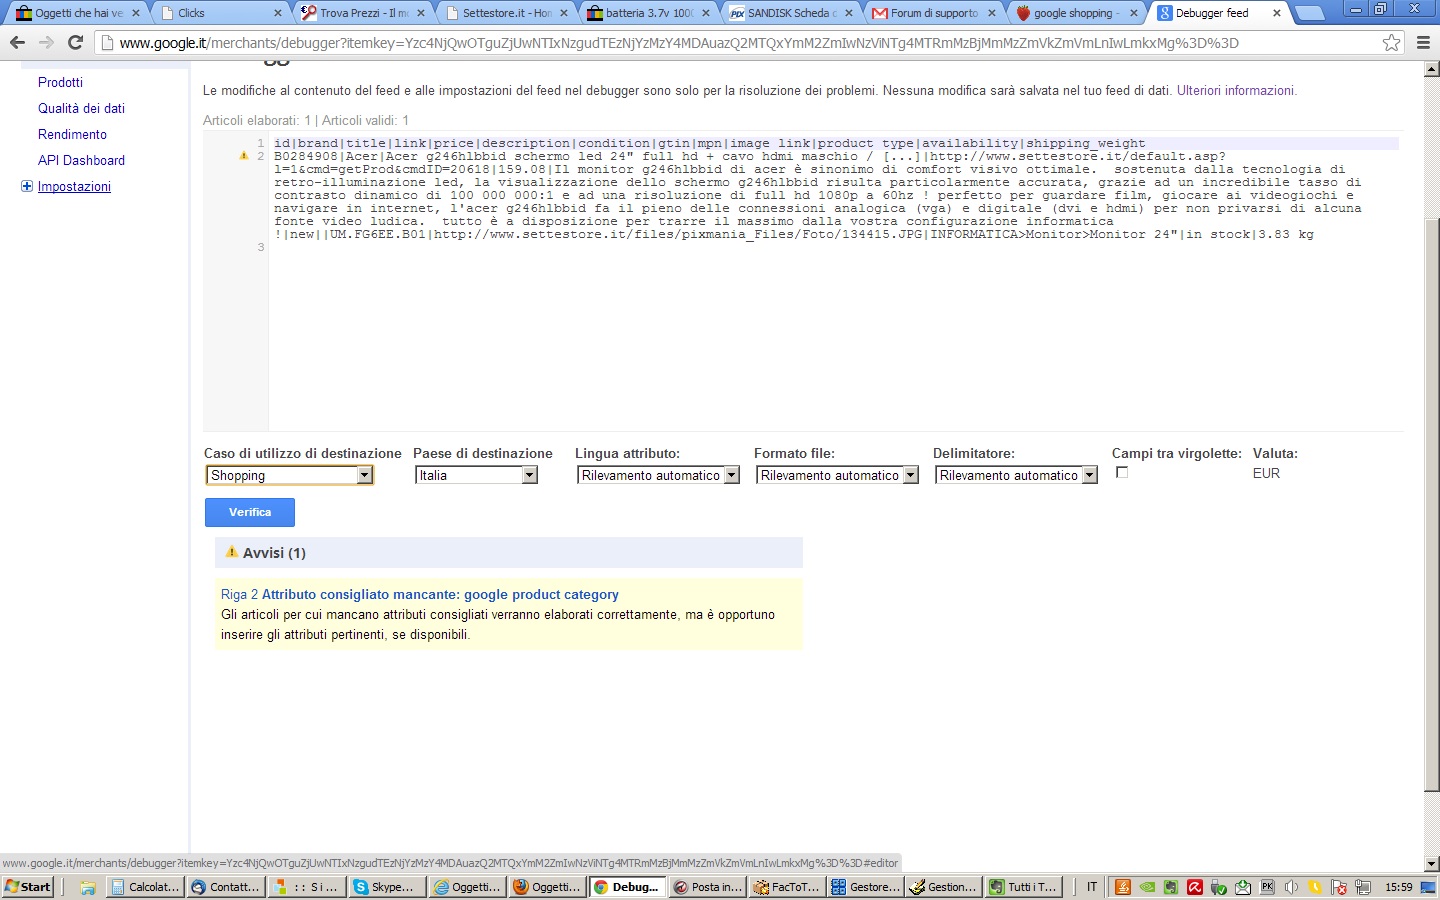Open the Windows Start button

click(28, 887)
